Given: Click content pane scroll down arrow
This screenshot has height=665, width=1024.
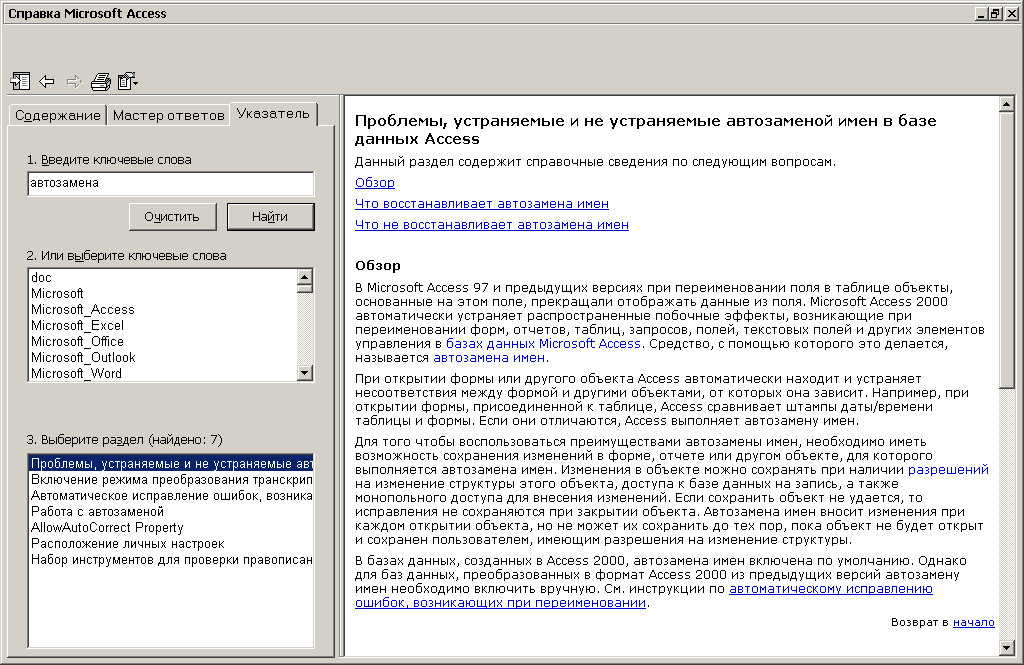Looking at the screenshot, I should (x=1006, y=647).
